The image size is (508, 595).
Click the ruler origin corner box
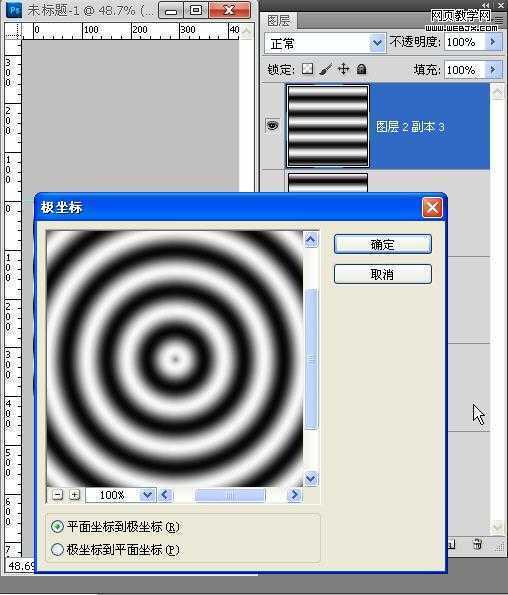point(13,31)
